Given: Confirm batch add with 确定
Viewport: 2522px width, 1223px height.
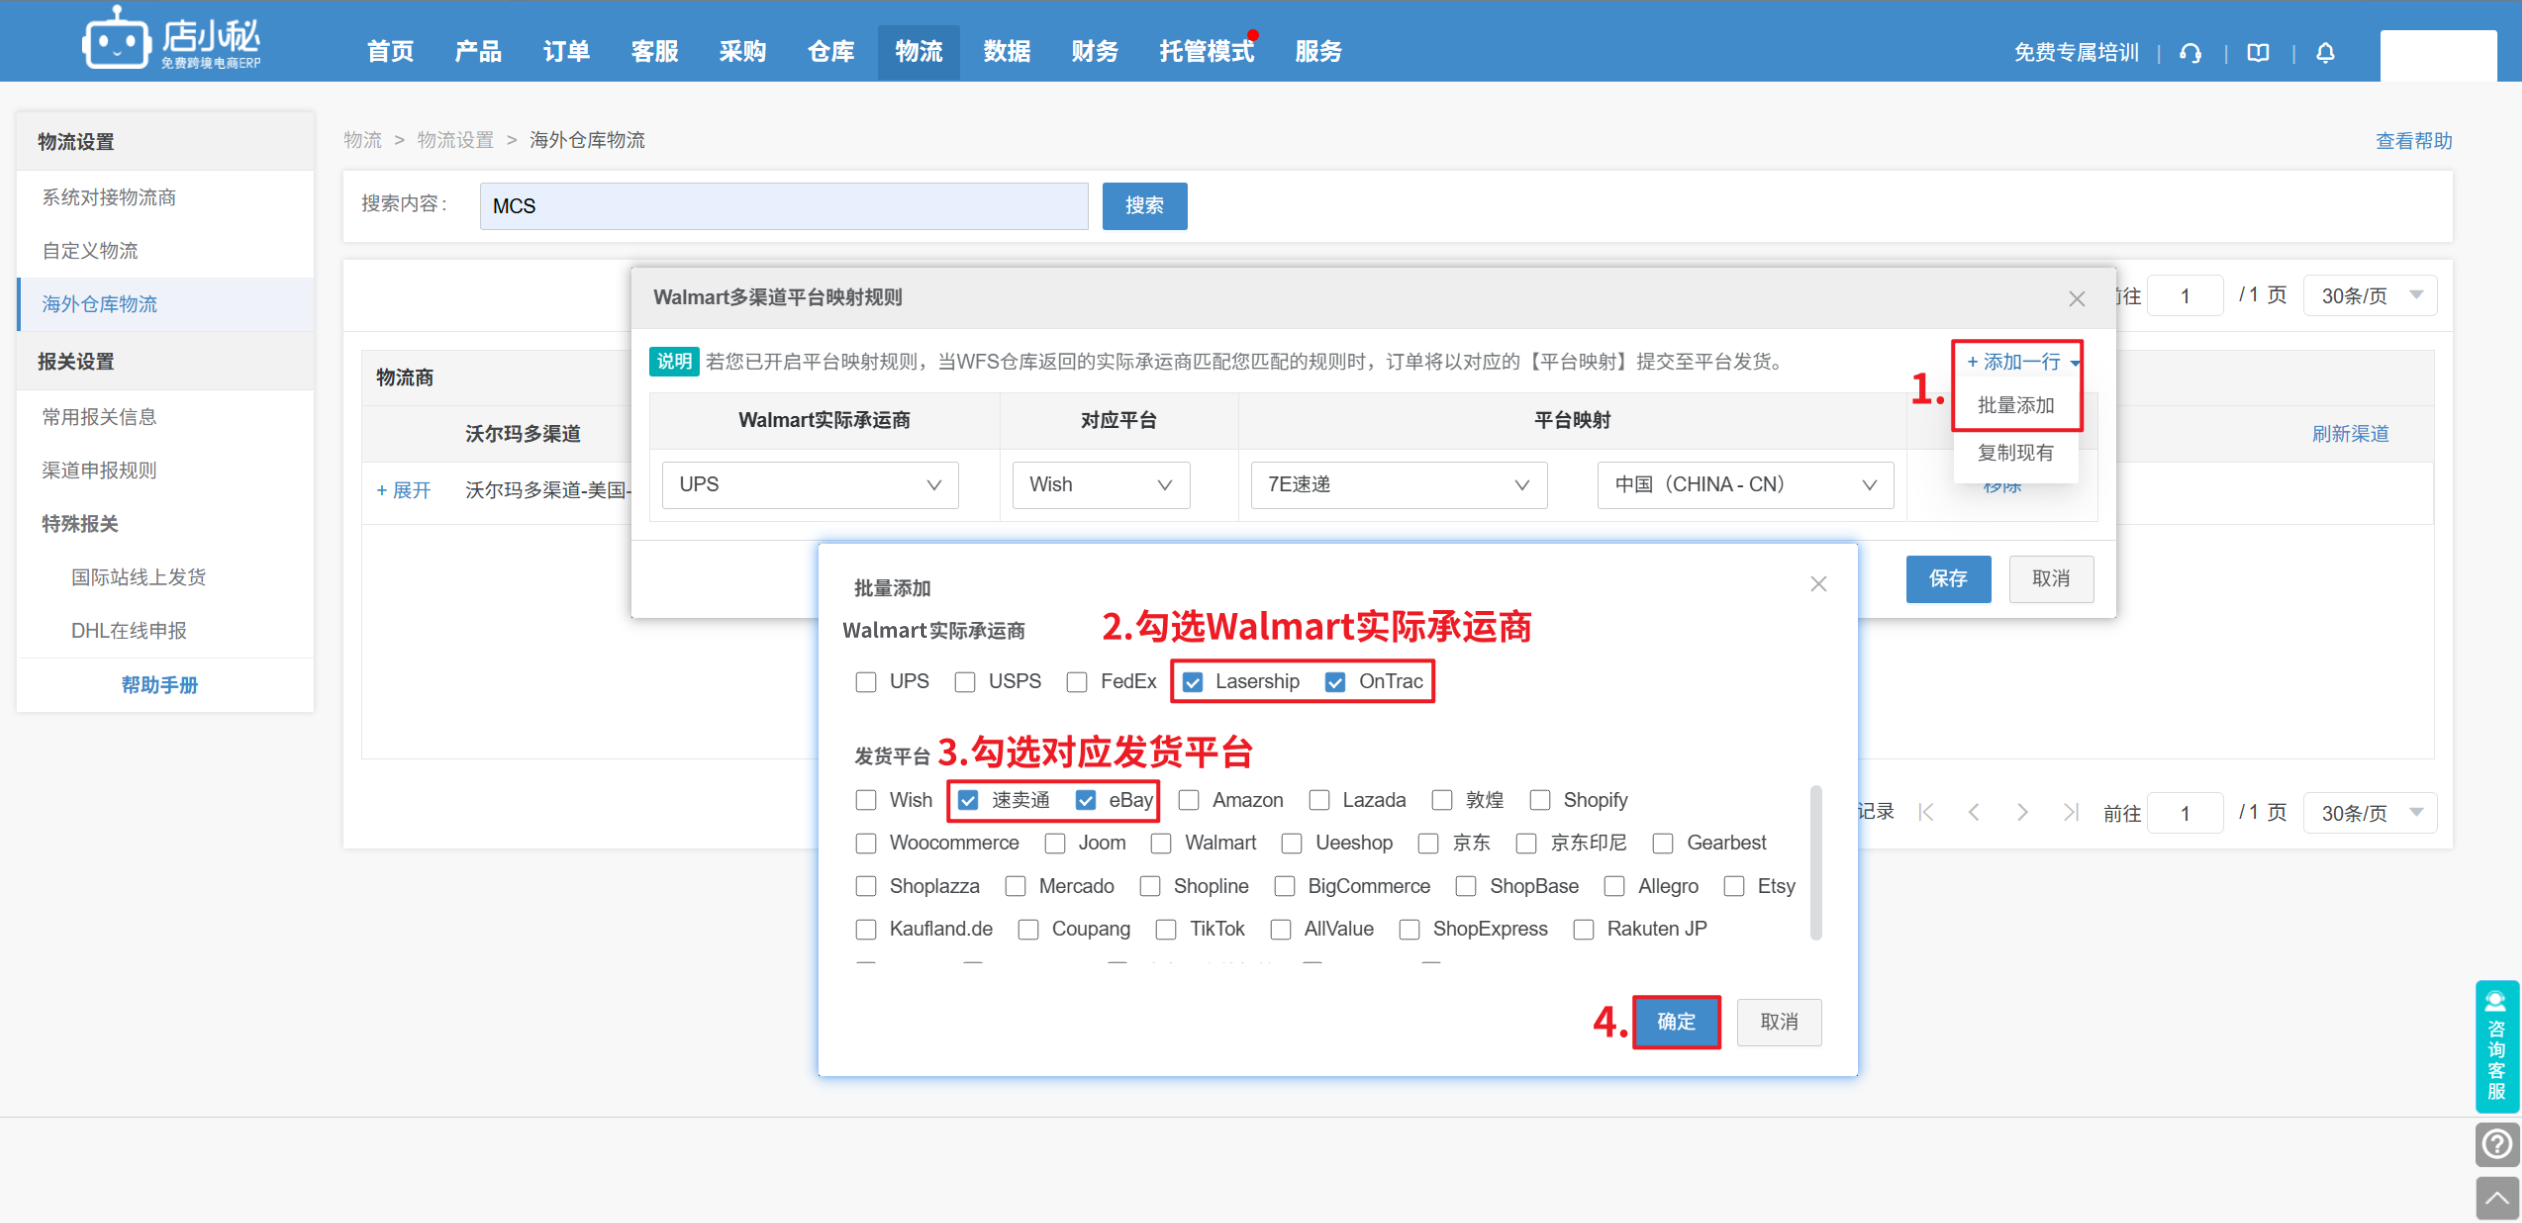Looking at the screenshot, I should 1677,1022.
